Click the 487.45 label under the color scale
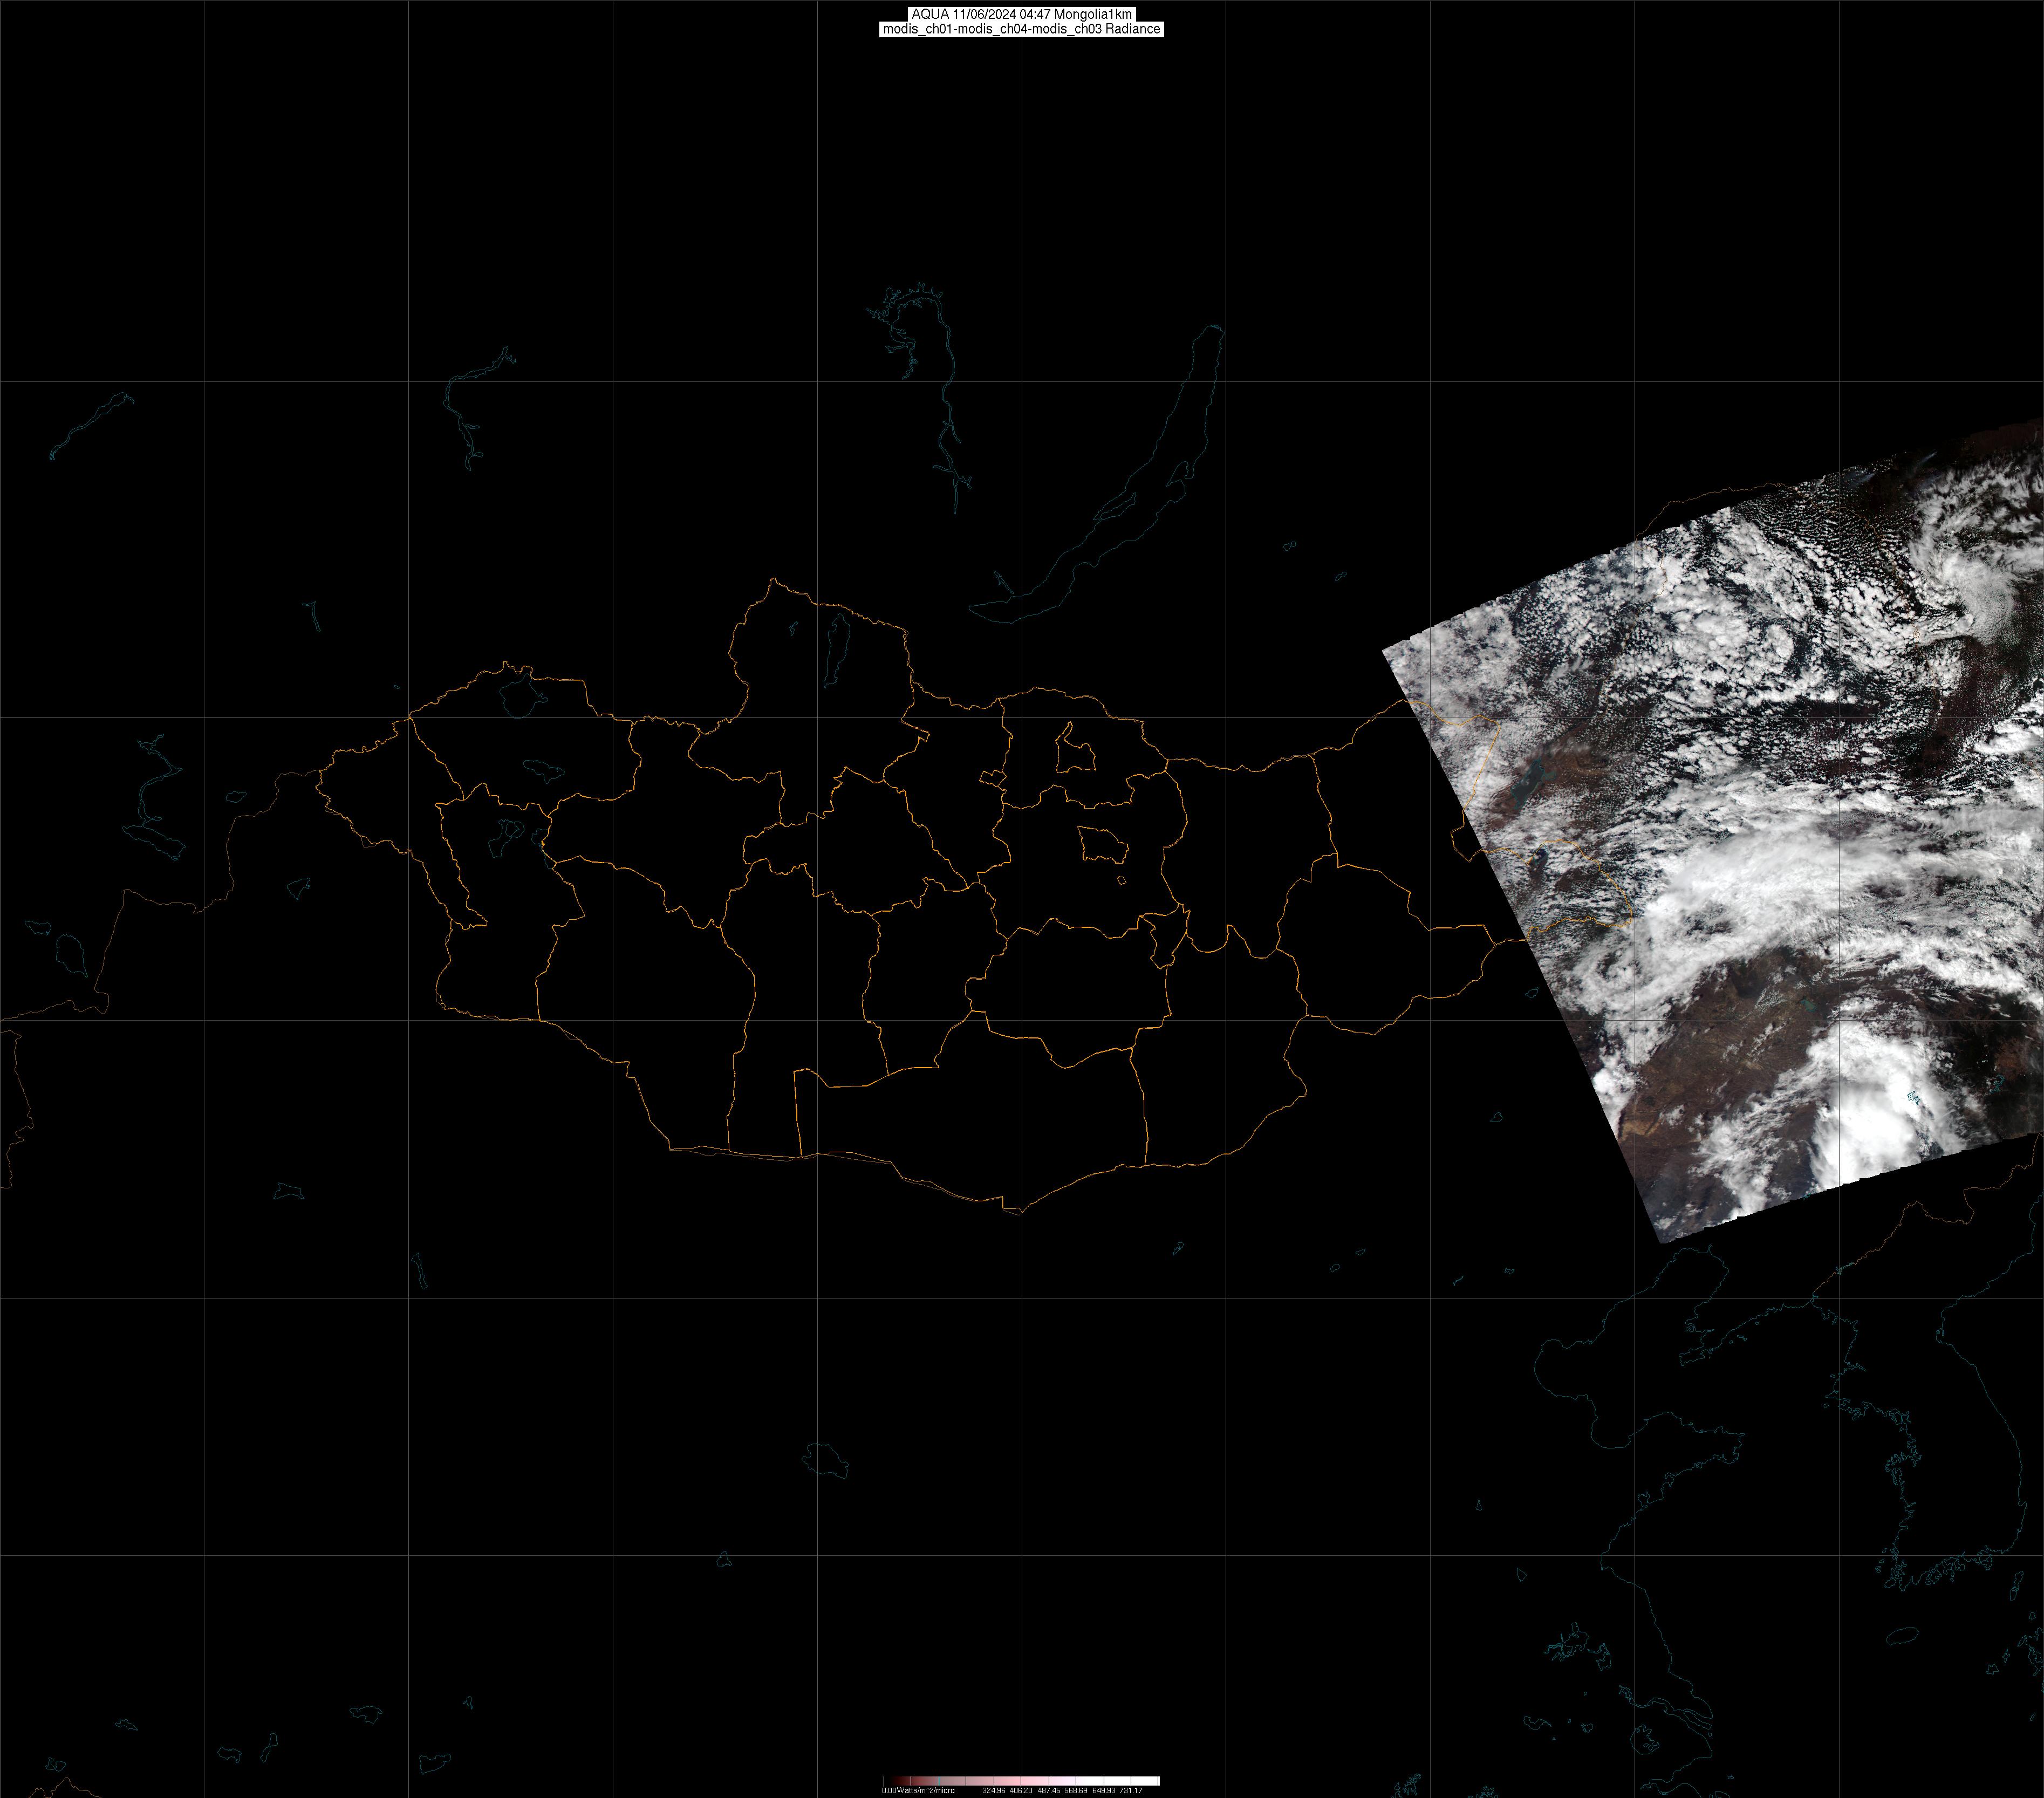The height and width of the screenshot is (1798, 2044). tap(1048, 1790)
